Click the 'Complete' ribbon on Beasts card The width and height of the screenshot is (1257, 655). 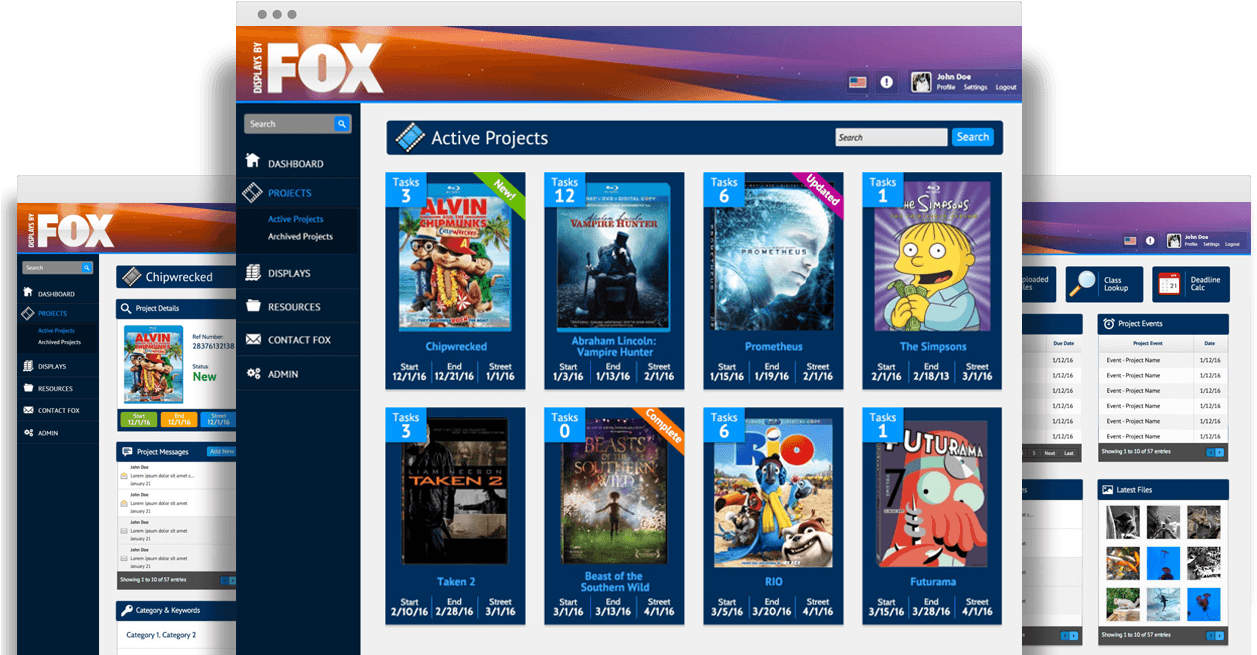click(663, 426)
